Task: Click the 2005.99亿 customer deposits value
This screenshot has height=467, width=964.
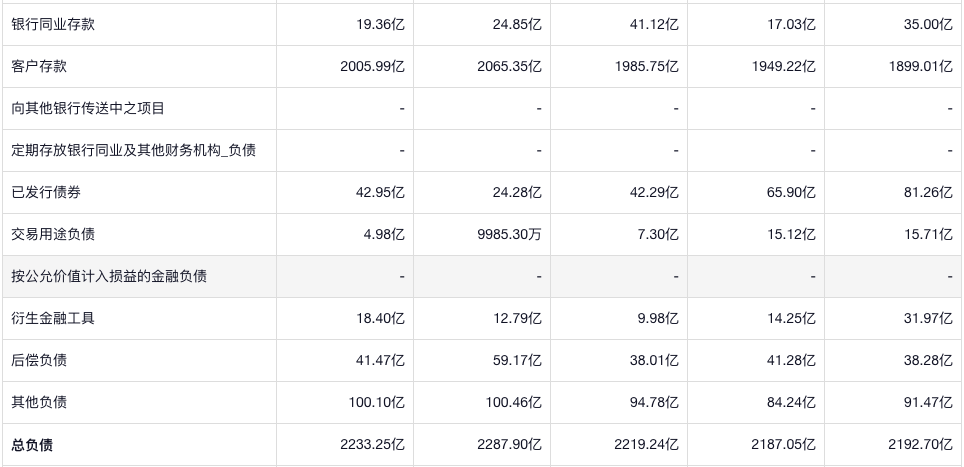Action: click(372, 66)
